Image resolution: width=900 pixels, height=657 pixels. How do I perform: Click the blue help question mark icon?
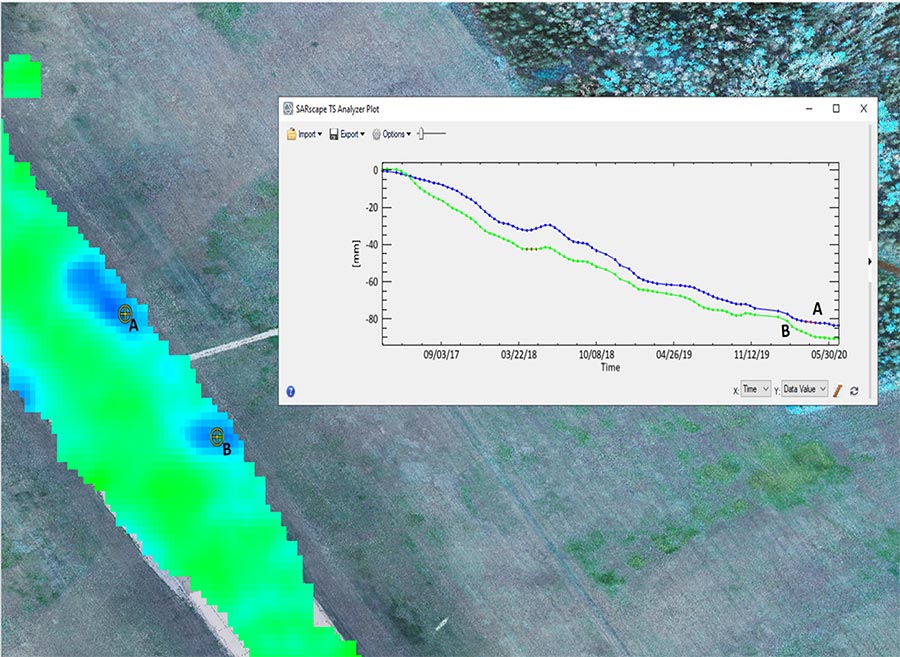(x=290, y=391)
